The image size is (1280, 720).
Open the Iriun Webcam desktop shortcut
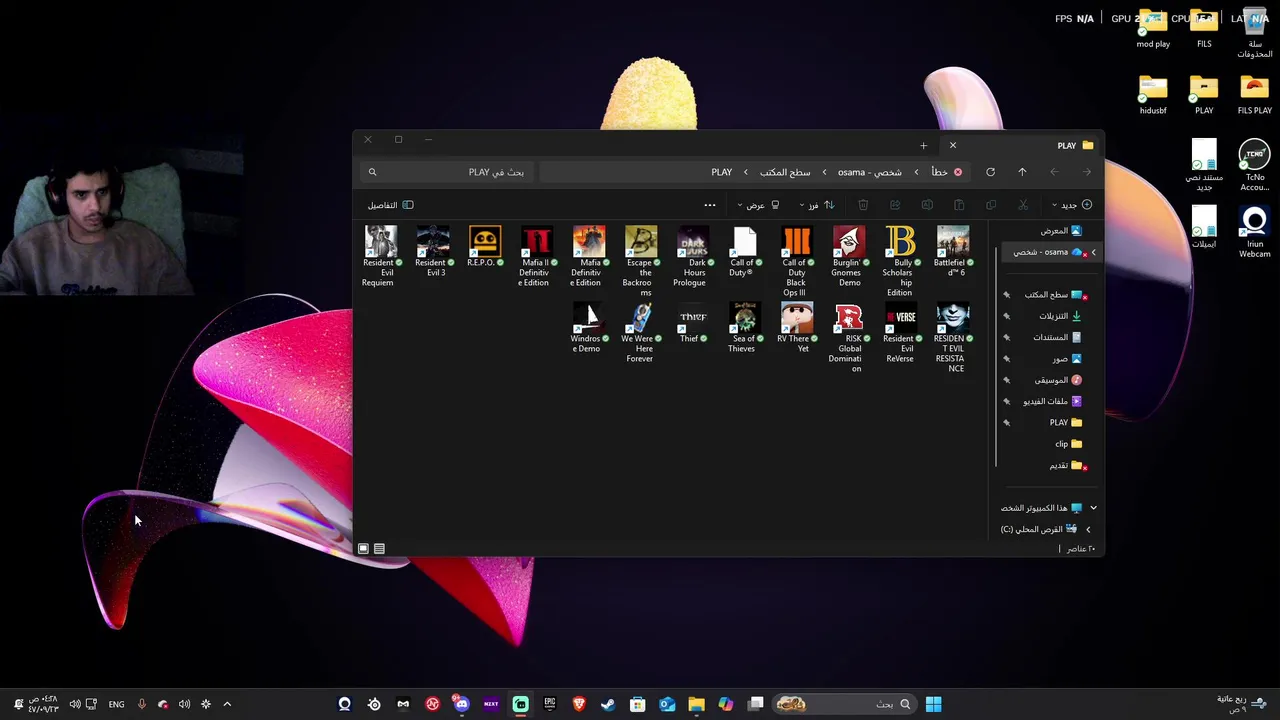coord(1255,232)
